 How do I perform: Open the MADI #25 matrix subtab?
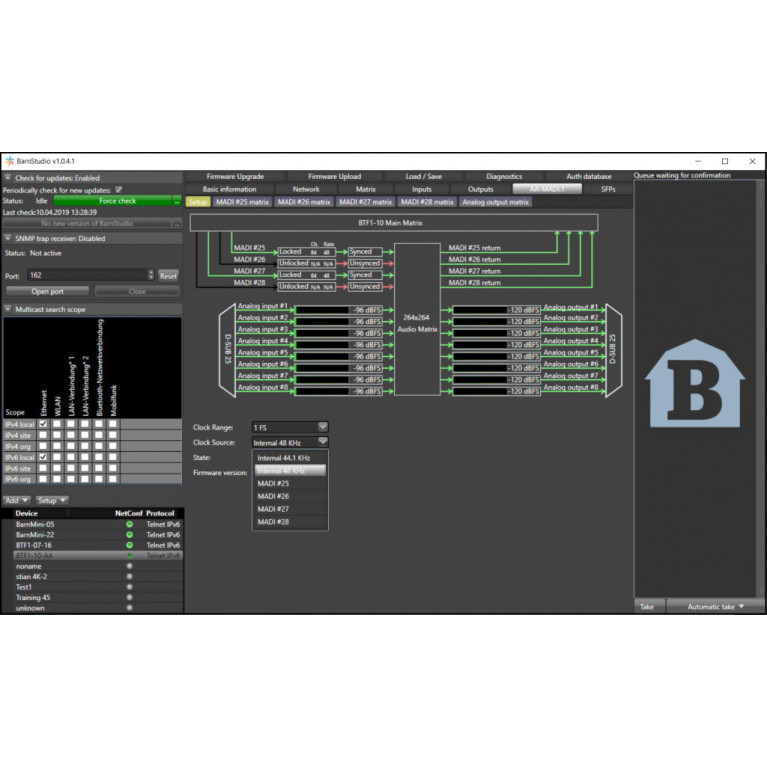242,202
